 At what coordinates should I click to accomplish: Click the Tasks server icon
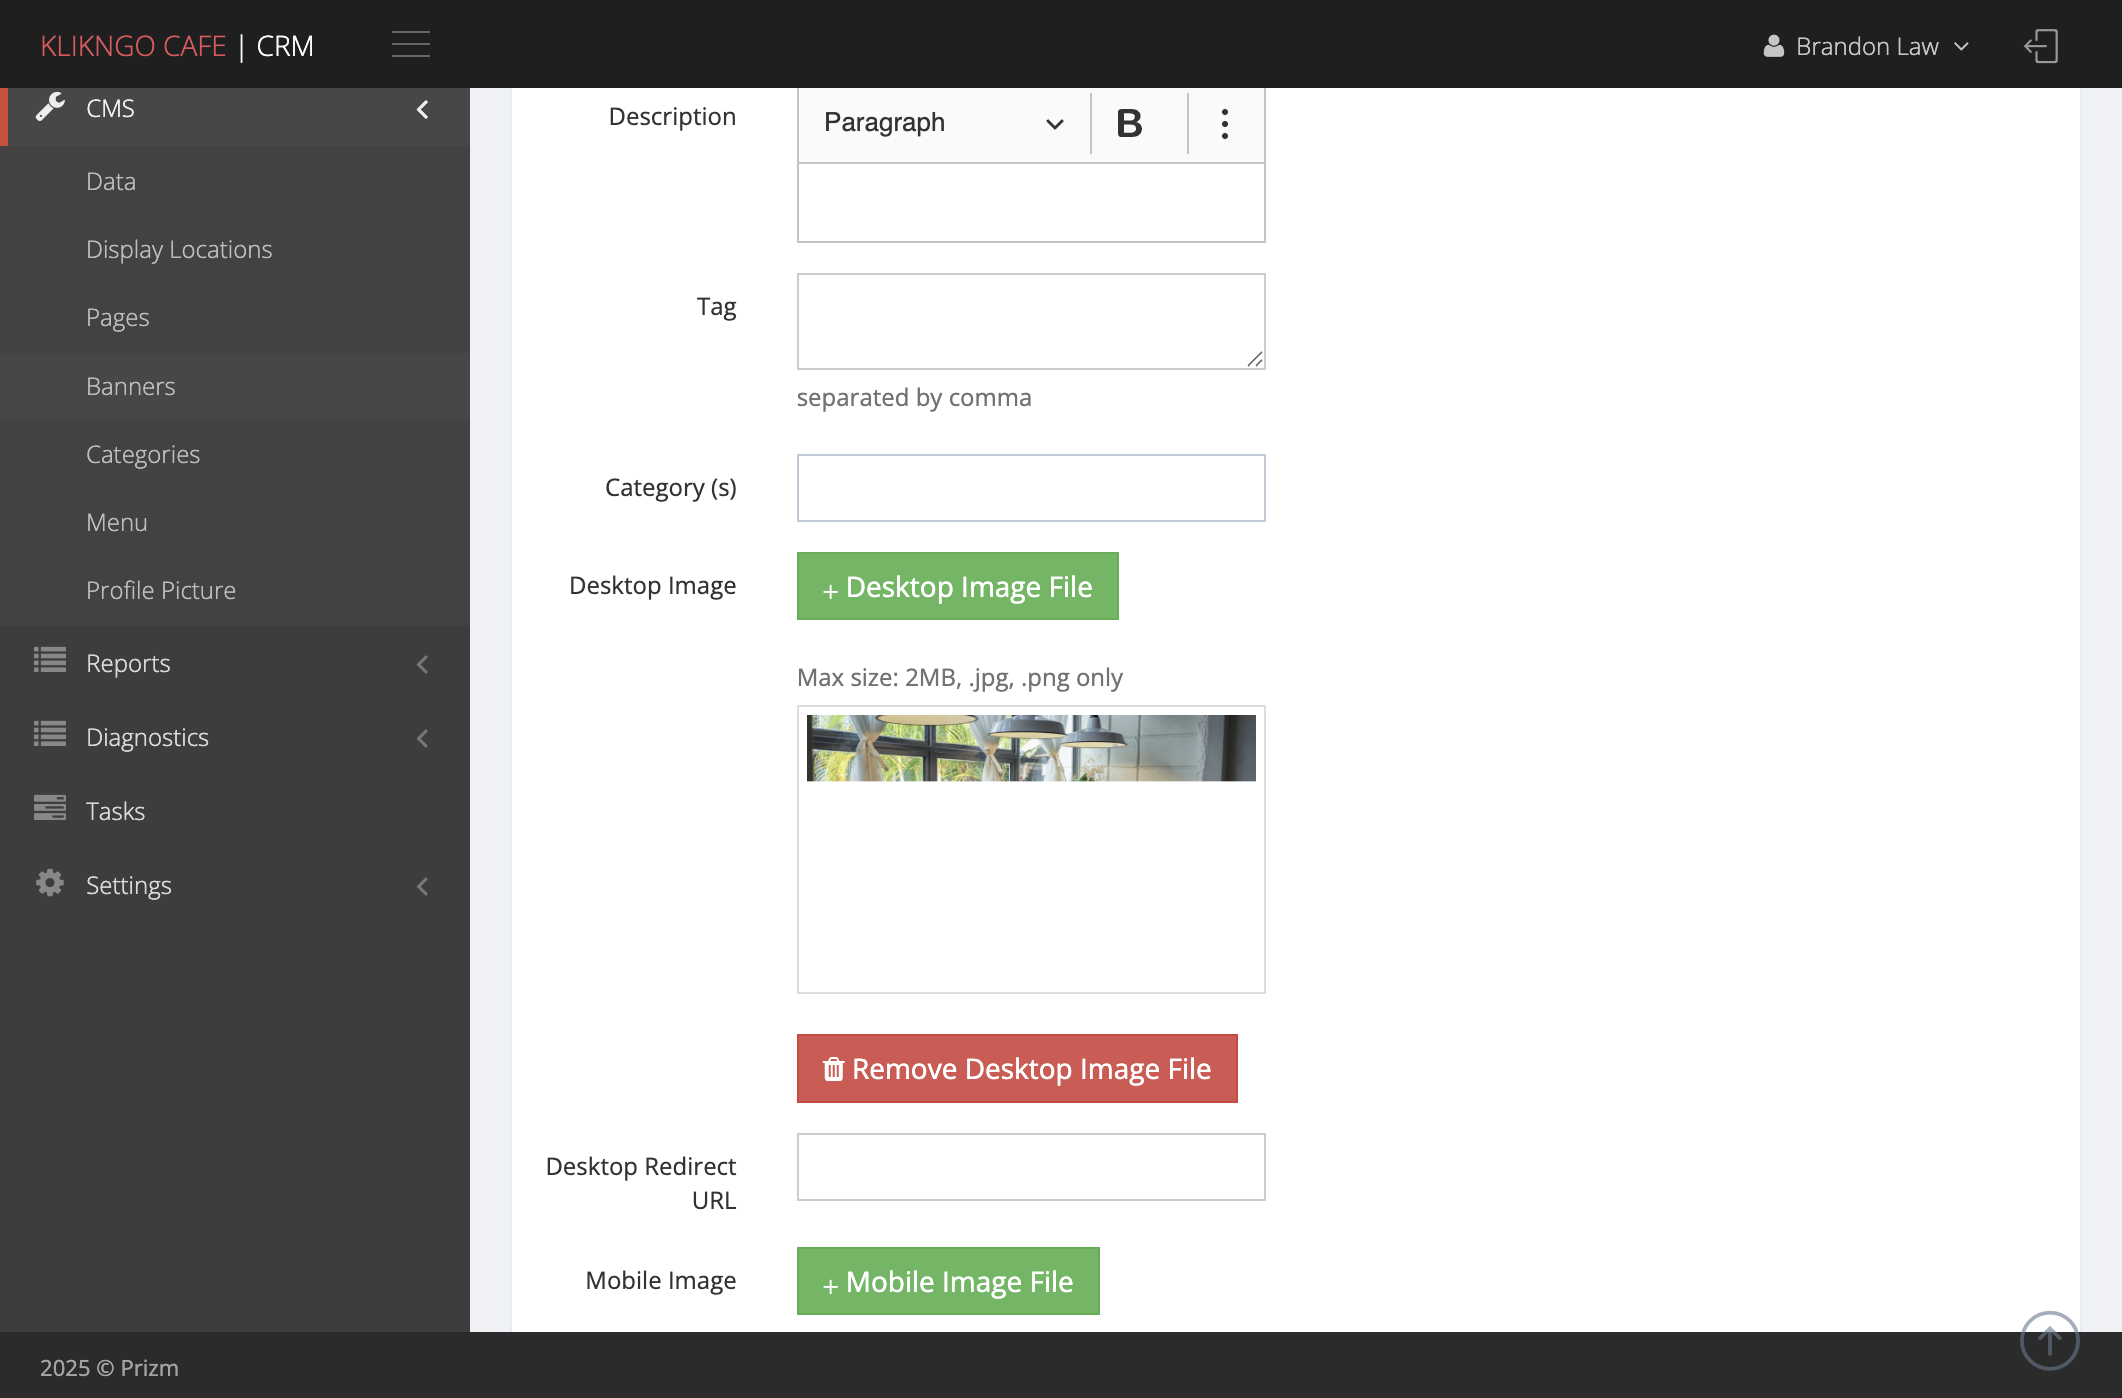[50, 808]
